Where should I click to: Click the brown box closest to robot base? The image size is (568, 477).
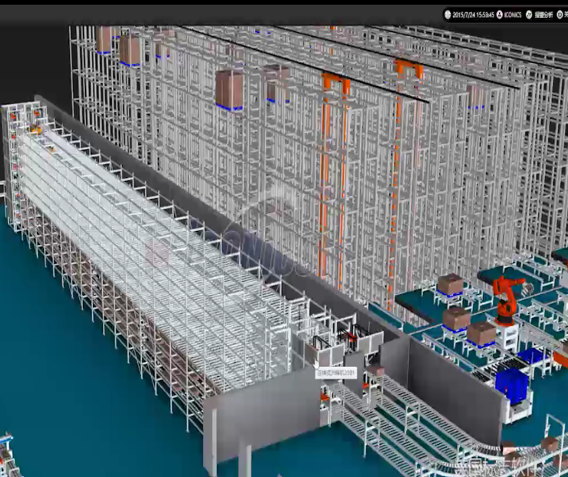481,333
